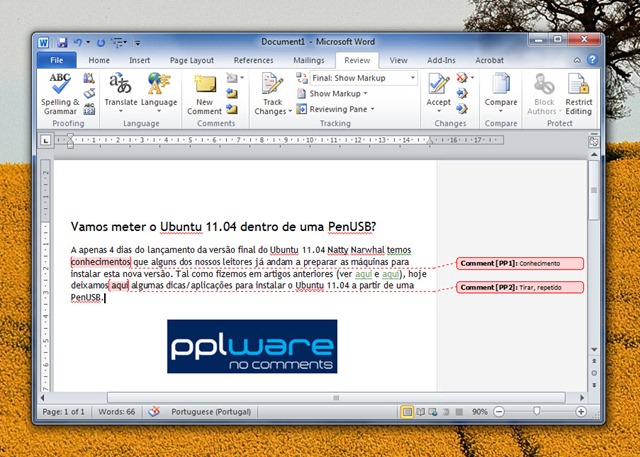
Task: Click the Portuguese (Portugal) language indicator
Action: (211, 412)
